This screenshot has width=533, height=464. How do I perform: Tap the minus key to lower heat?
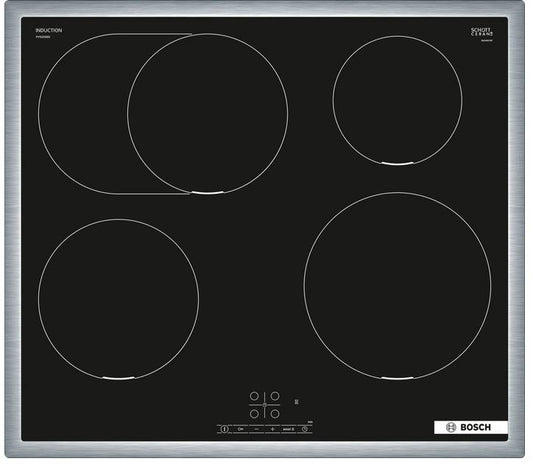coord(257,429)
